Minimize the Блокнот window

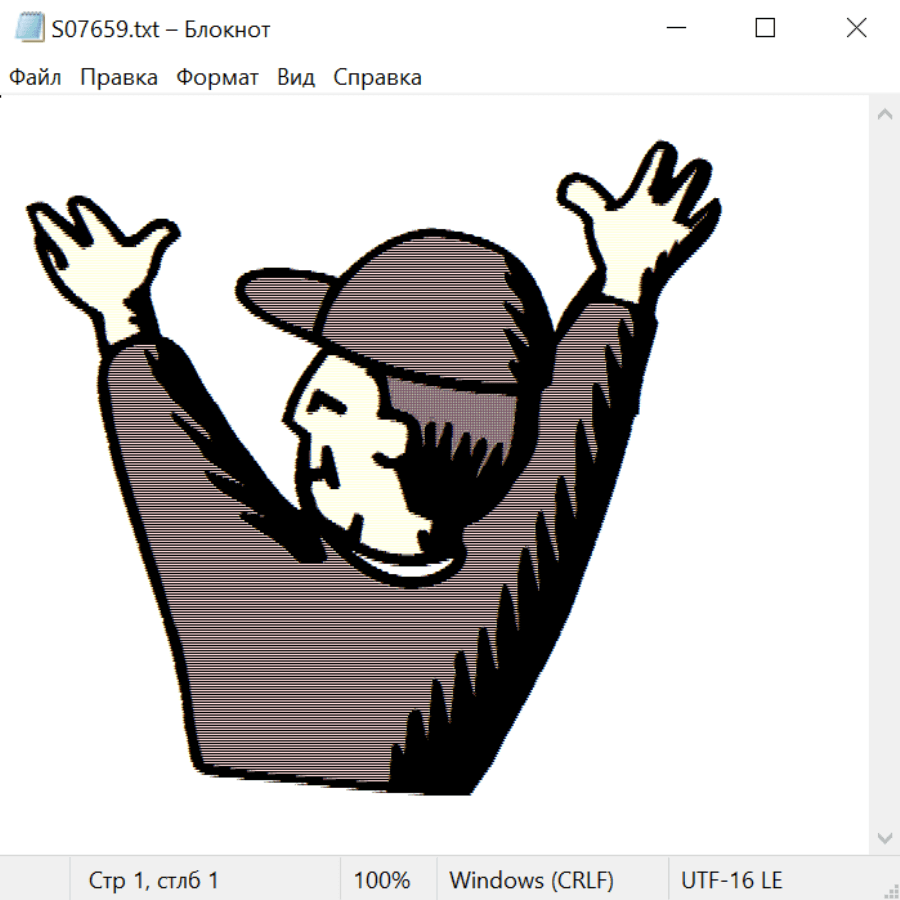675,29
